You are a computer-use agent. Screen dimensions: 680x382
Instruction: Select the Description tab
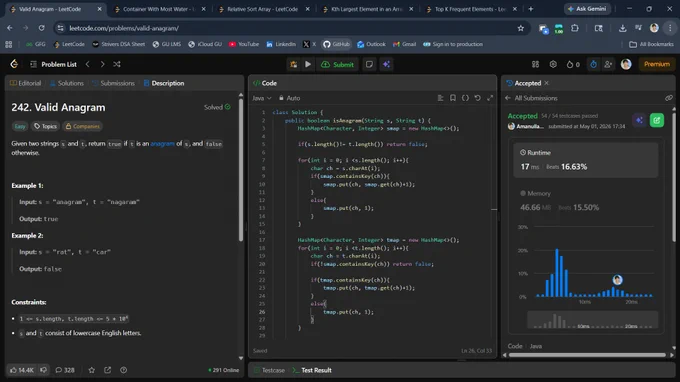[164, 83]
